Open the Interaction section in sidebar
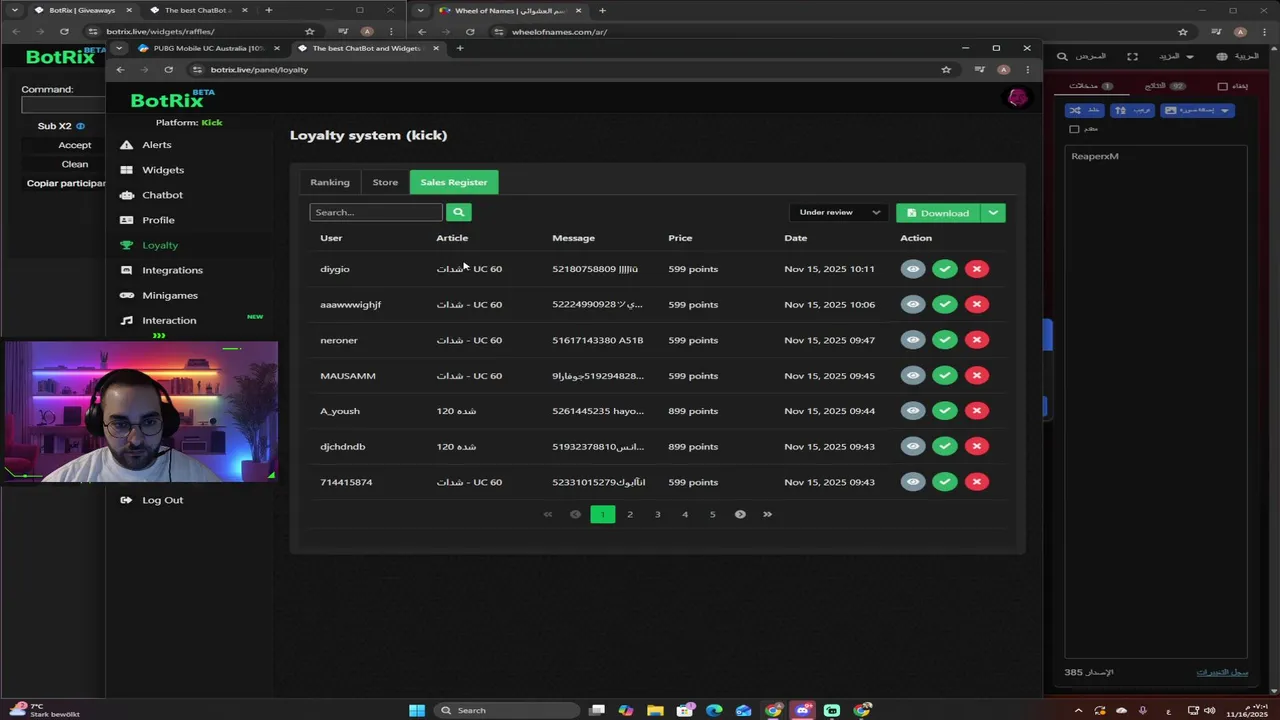The height and width of the screenshot is (720, 1280). (x=169, y=320)
